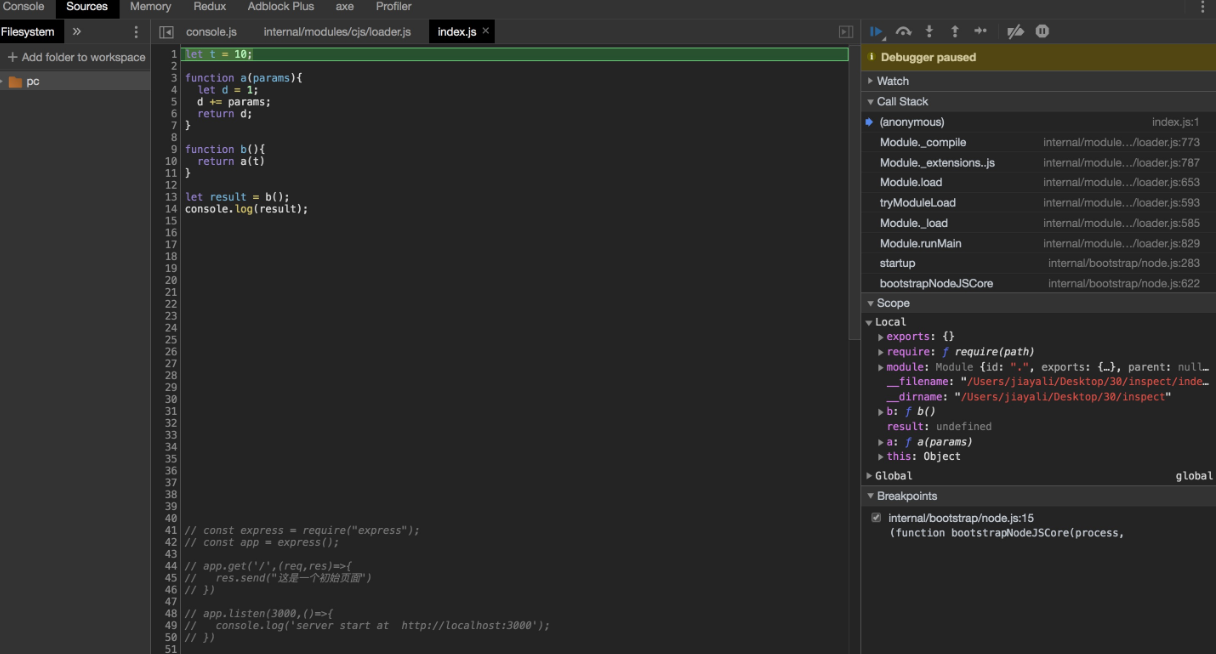Collapse the Call Stack section
The height and width of the screenshot is (654, 1216).
point(902,101)
